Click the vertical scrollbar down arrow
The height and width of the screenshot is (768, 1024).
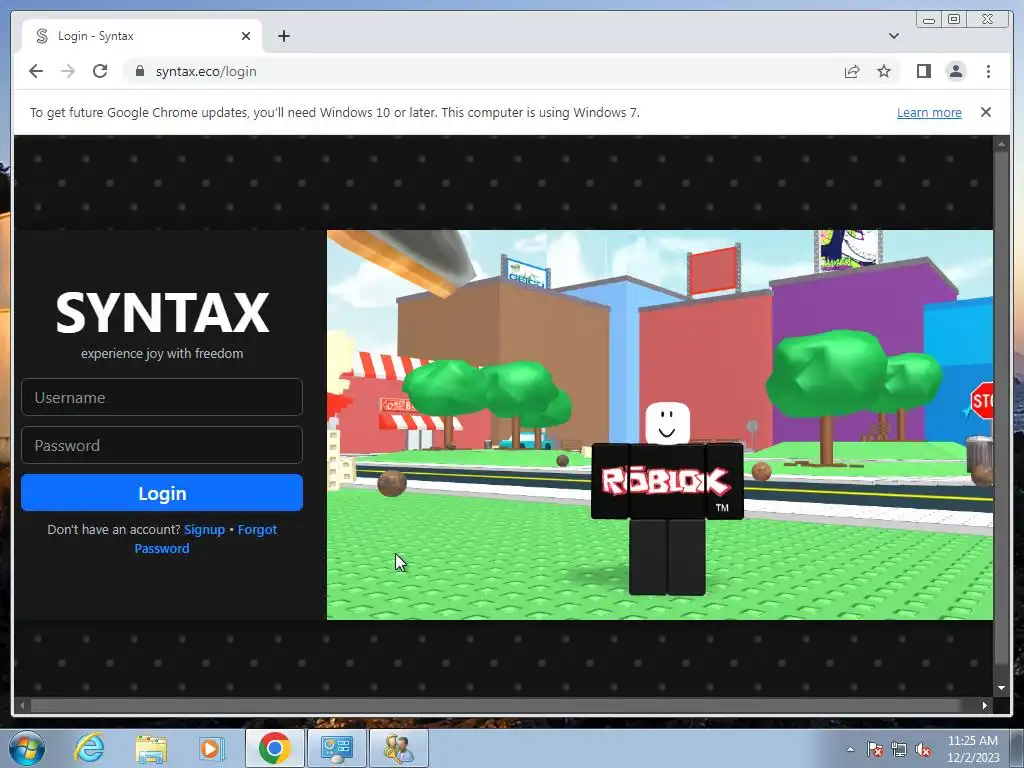pos(1001,688)
